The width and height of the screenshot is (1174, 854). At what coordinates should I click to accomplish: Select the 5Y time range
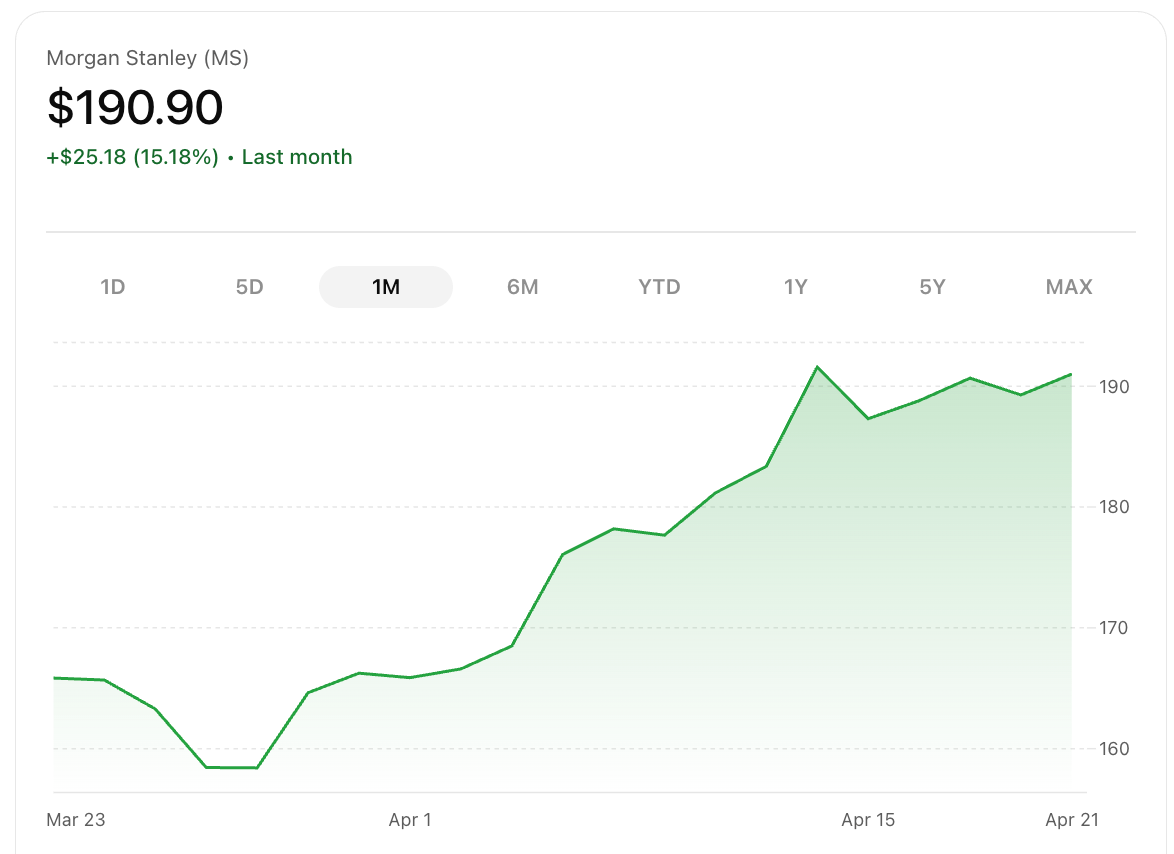pyautogui.click(x=932, y=287)
